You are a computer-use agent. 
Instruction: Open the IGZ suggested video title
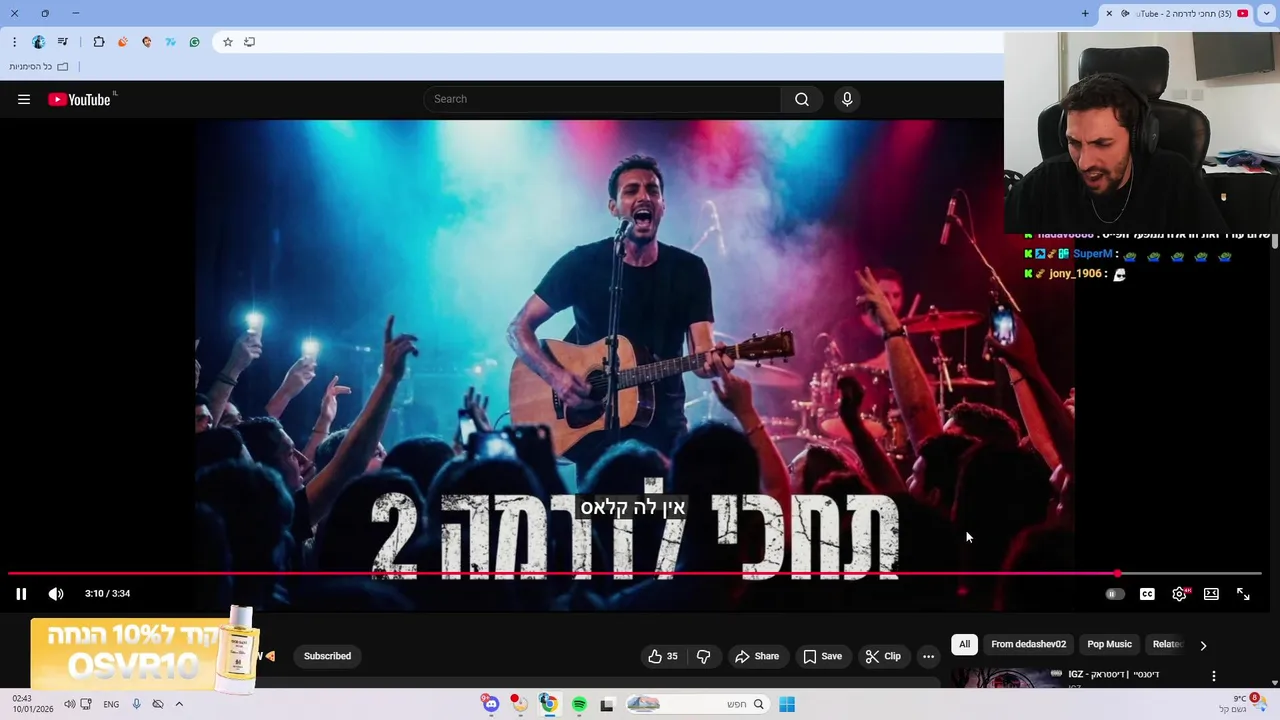[1113, 674]
